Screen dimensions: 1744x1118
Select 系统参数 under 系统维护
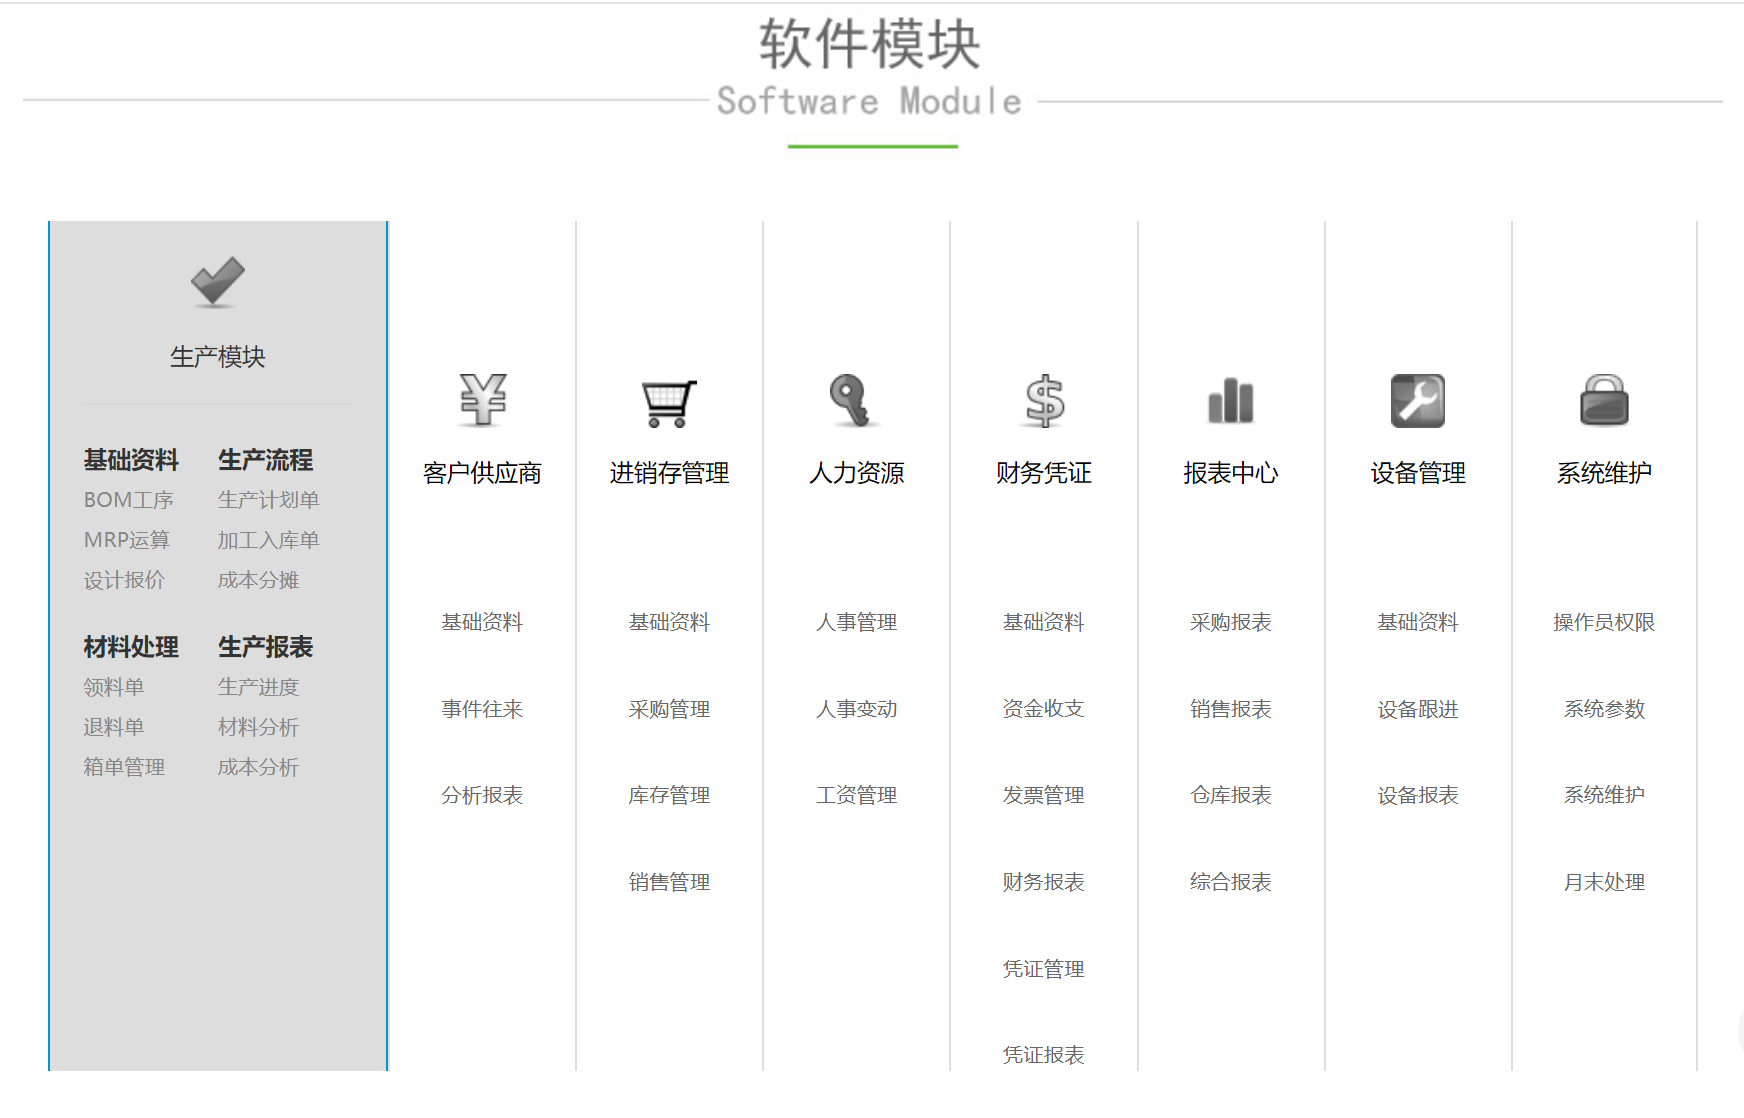1604,709
